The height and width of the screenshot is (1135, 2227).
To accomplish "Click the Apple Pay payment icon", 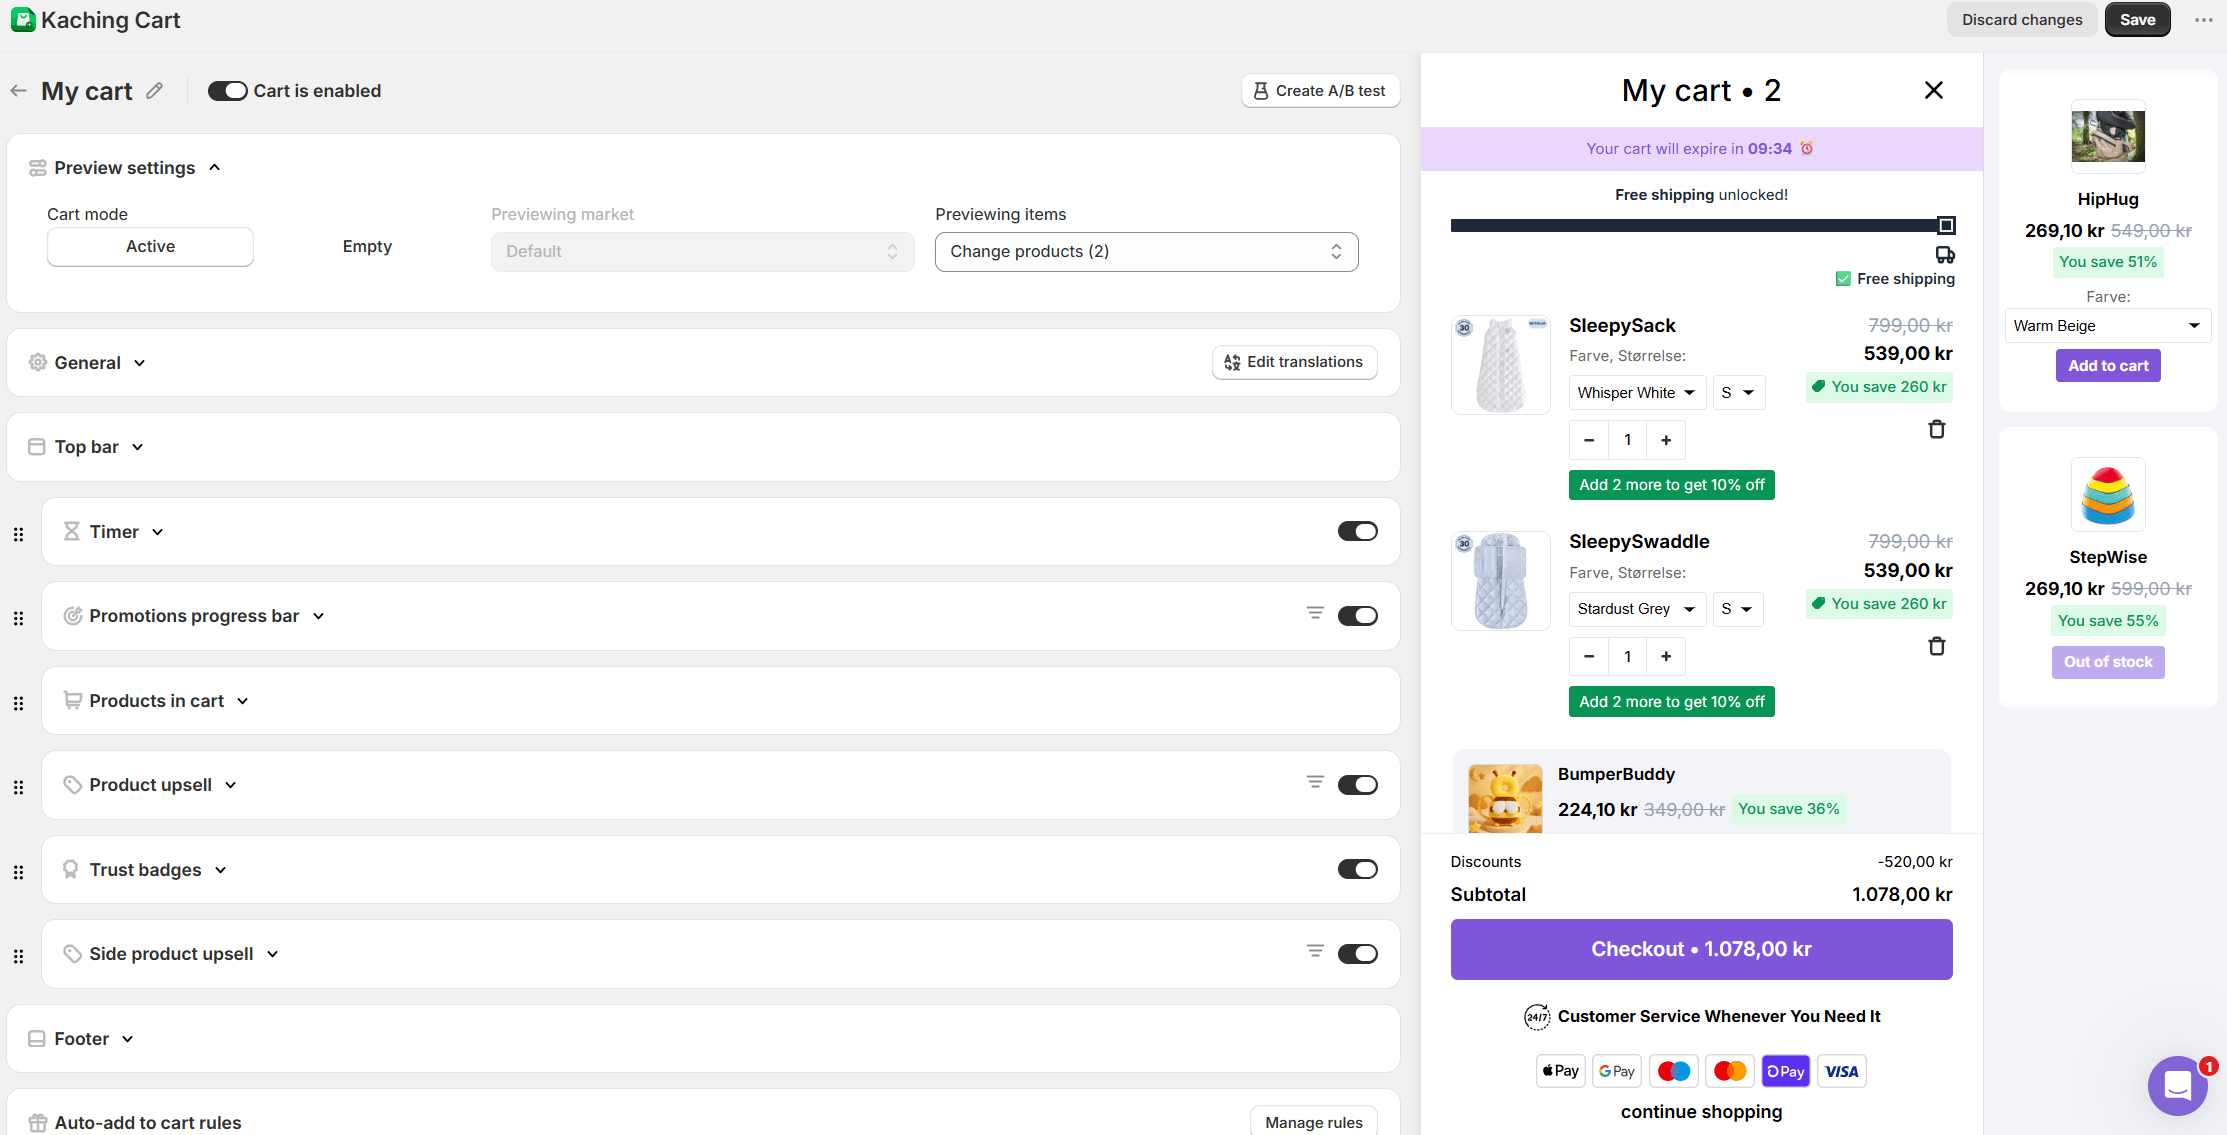I will click(x=1561, y=1071).
